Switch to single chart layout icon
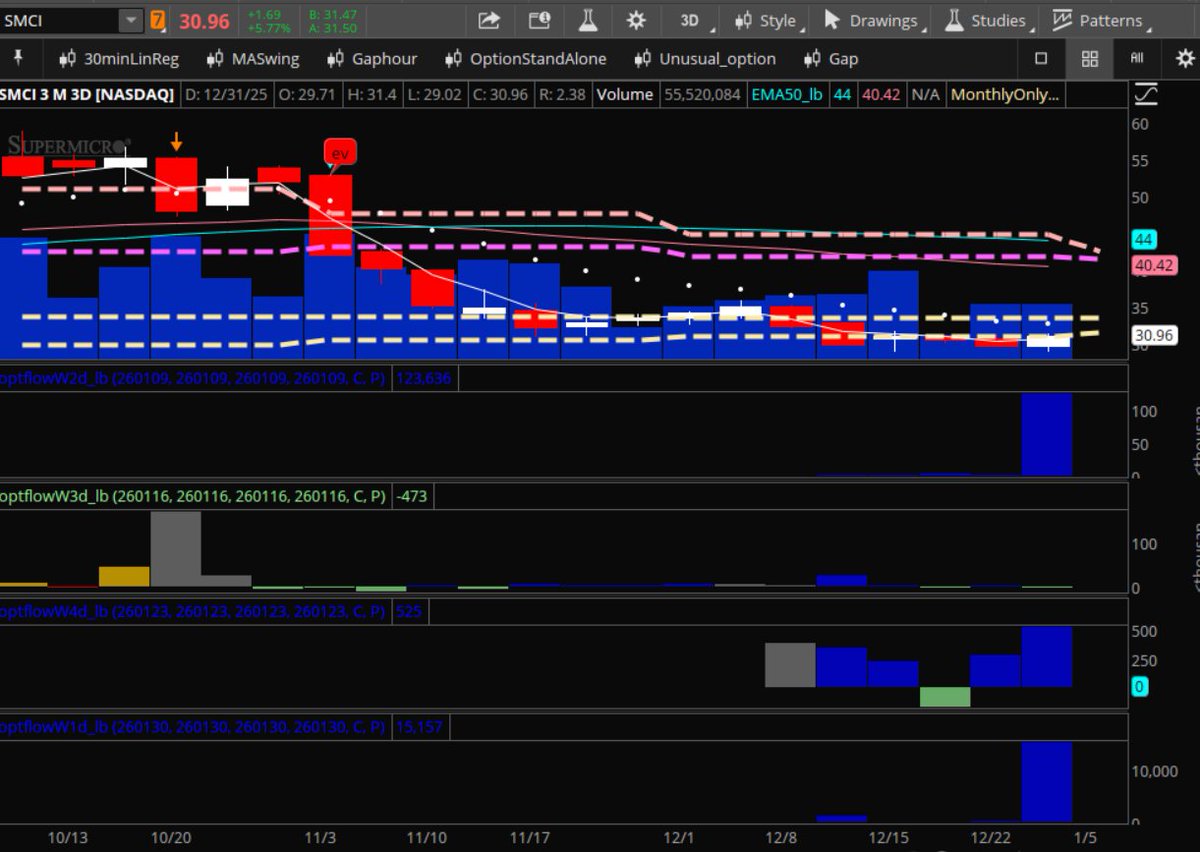The height and width of the screenshot is (852, 1200). click(1041, 59)
